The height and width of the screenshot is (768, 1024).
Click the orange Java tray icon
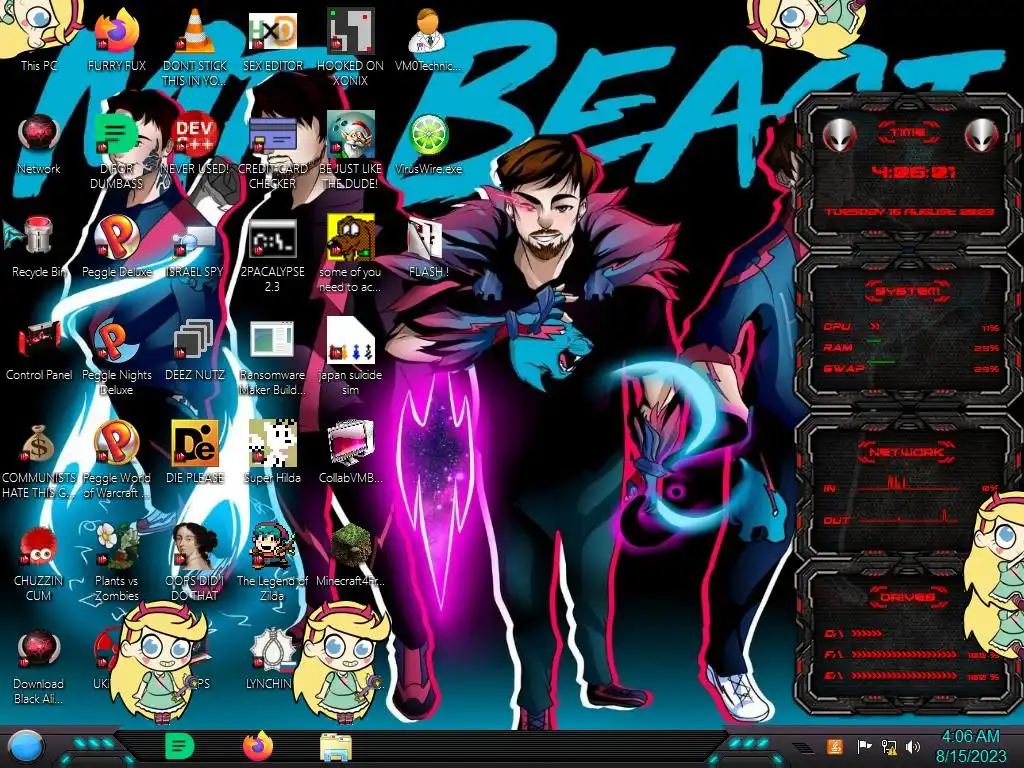pyautogui.click(x=835, y=746)
